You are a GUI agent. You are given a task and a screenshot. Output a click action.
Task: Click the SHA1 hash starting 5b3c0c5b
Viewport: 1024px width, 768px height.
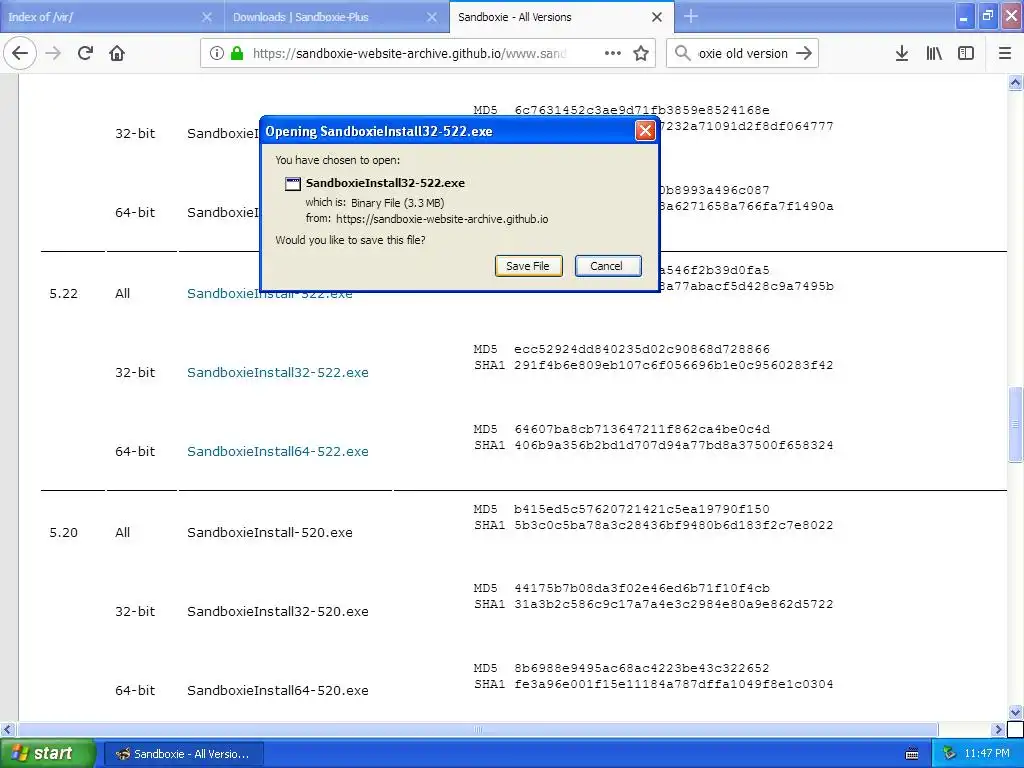674,525
